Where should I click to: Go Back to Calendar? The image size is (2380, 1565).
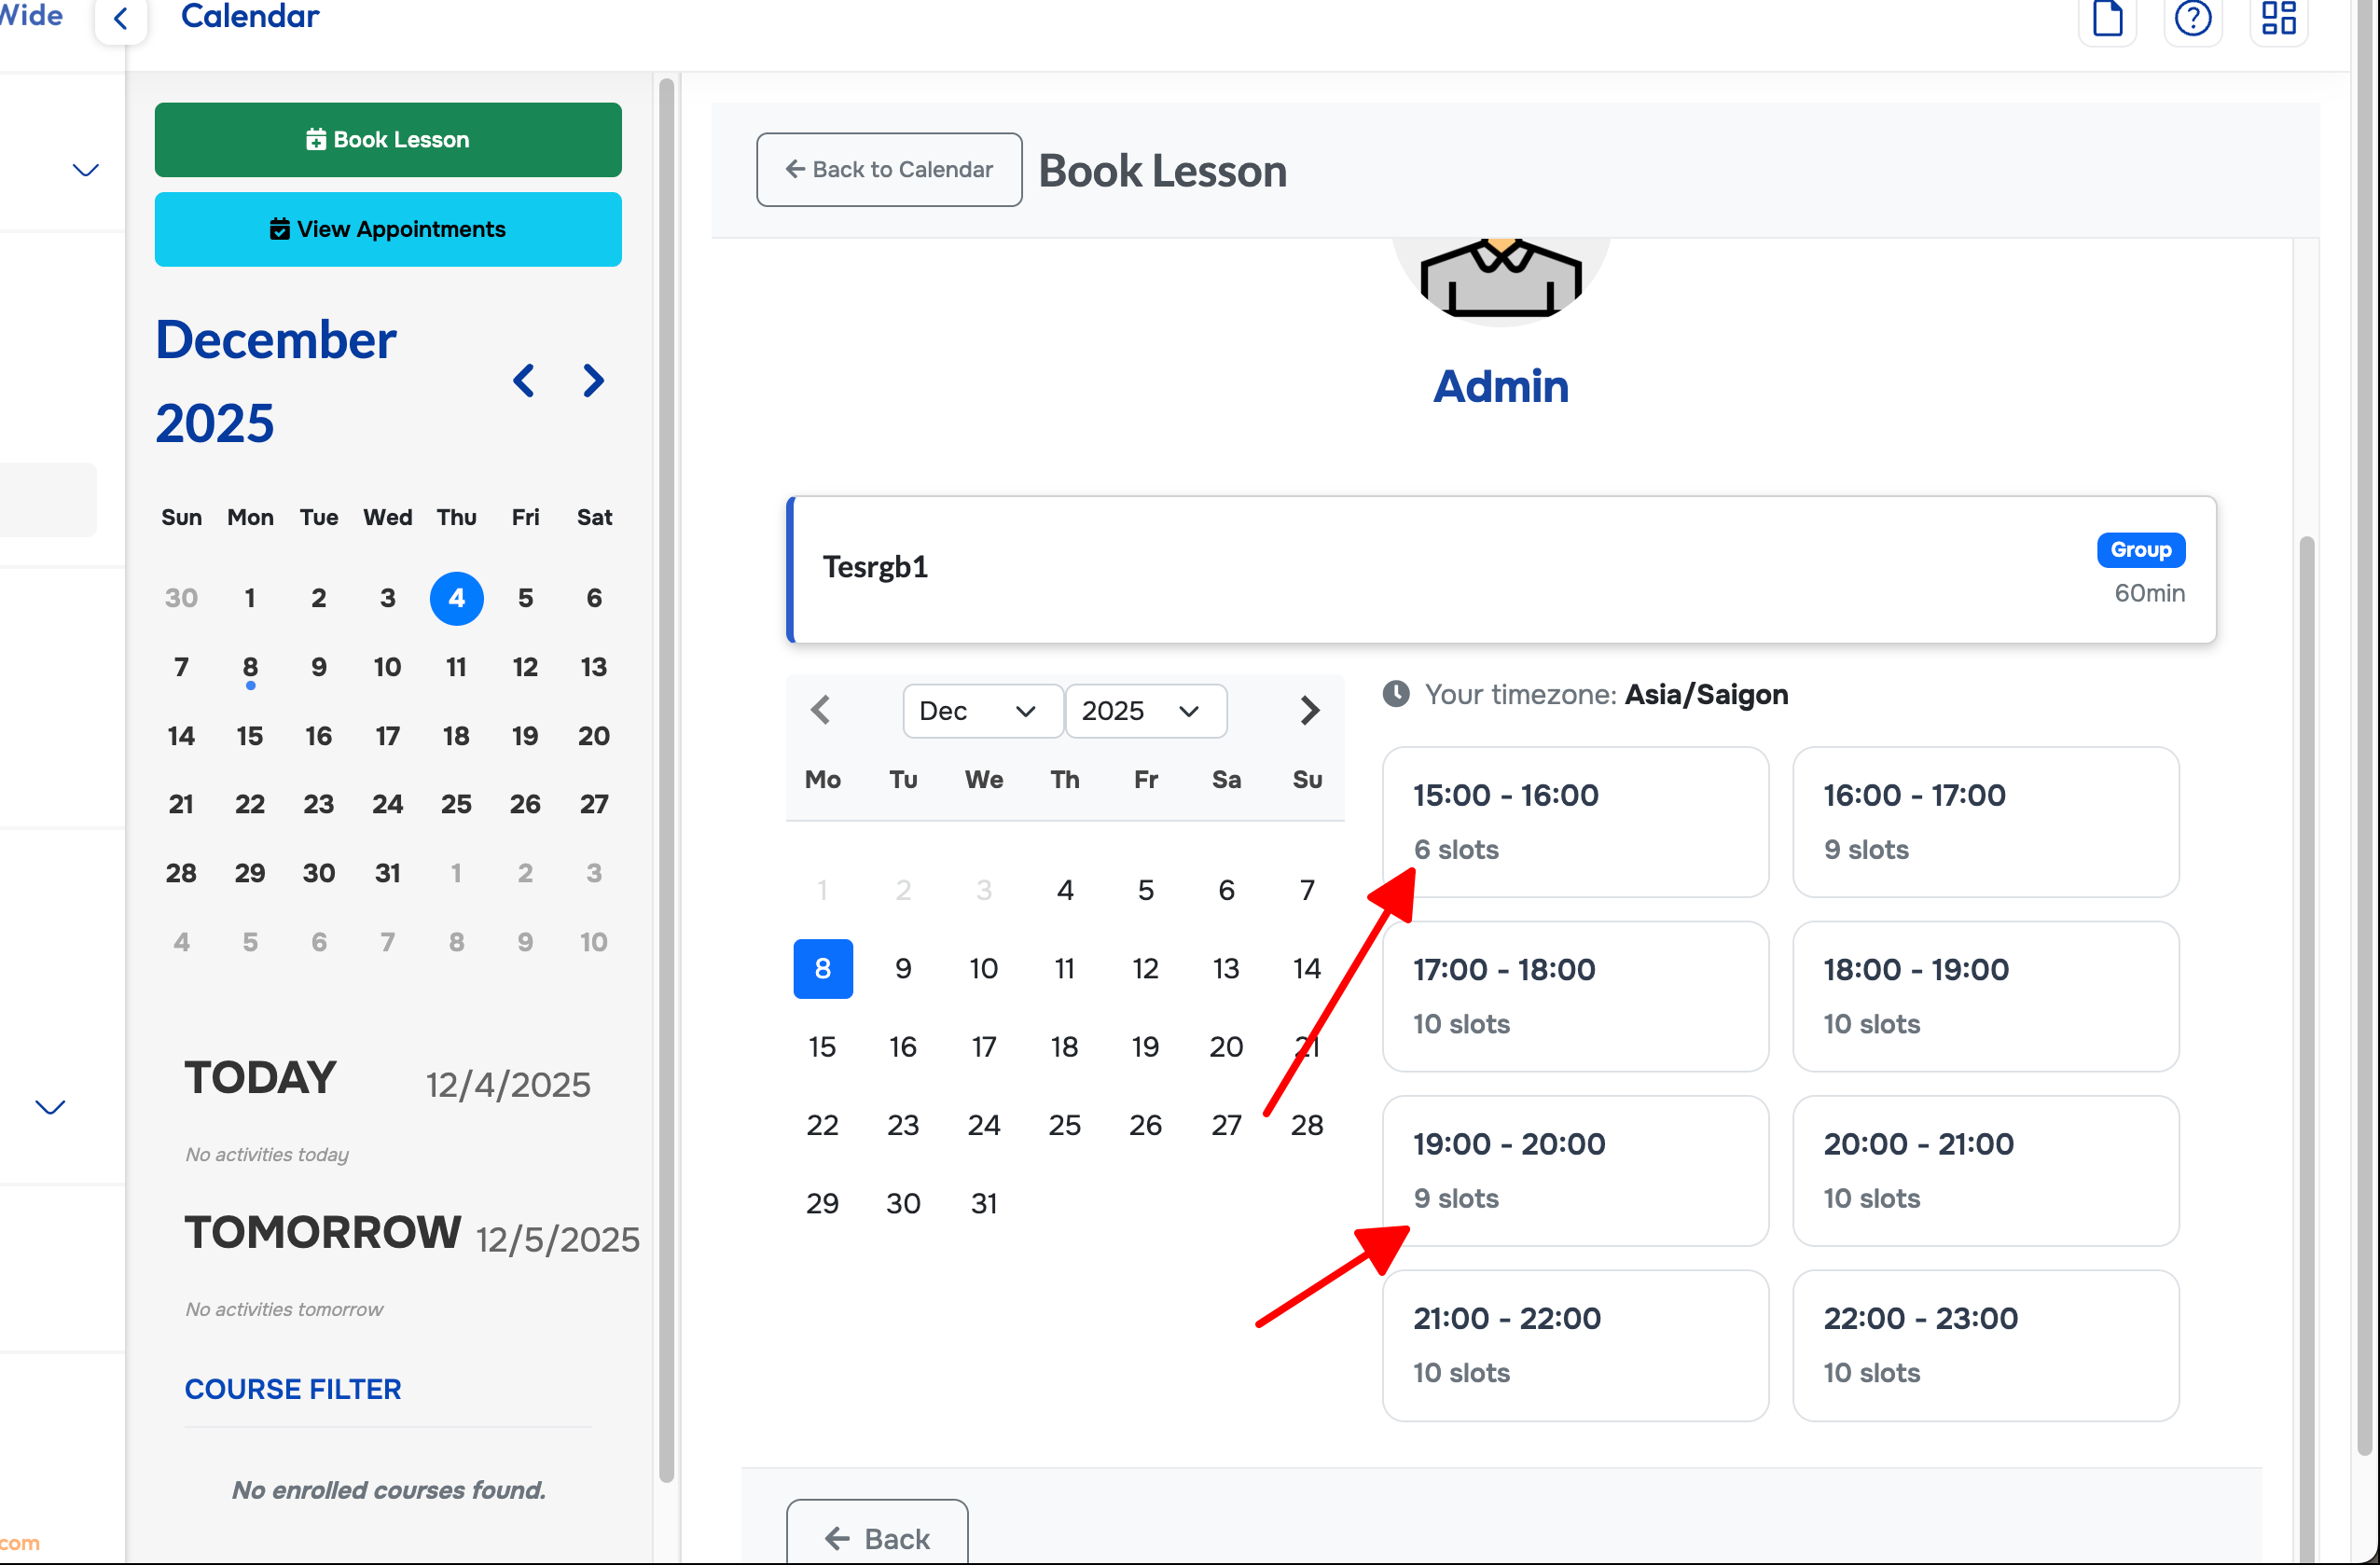point(888,170)
